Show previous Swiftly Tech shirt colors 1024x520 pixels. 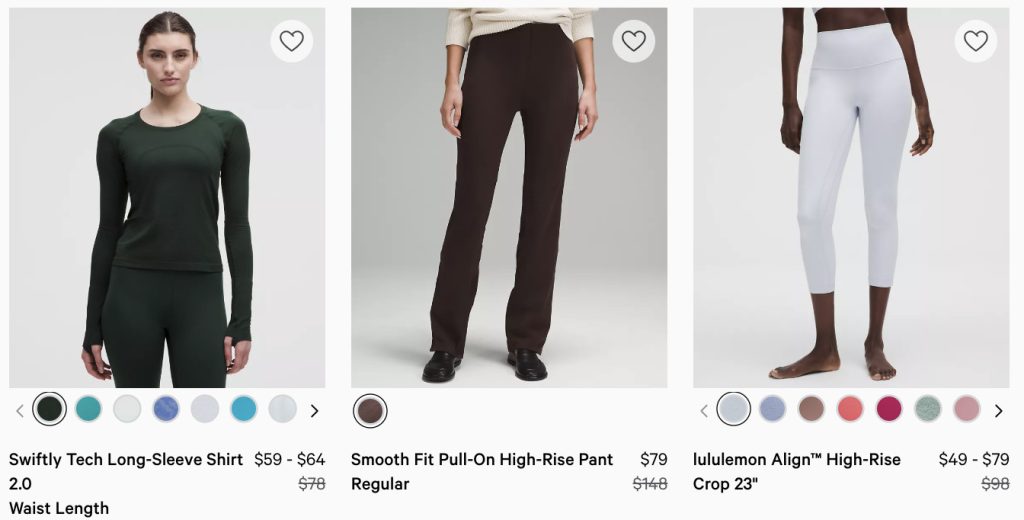pyautogui.click(x=19, y=410)
